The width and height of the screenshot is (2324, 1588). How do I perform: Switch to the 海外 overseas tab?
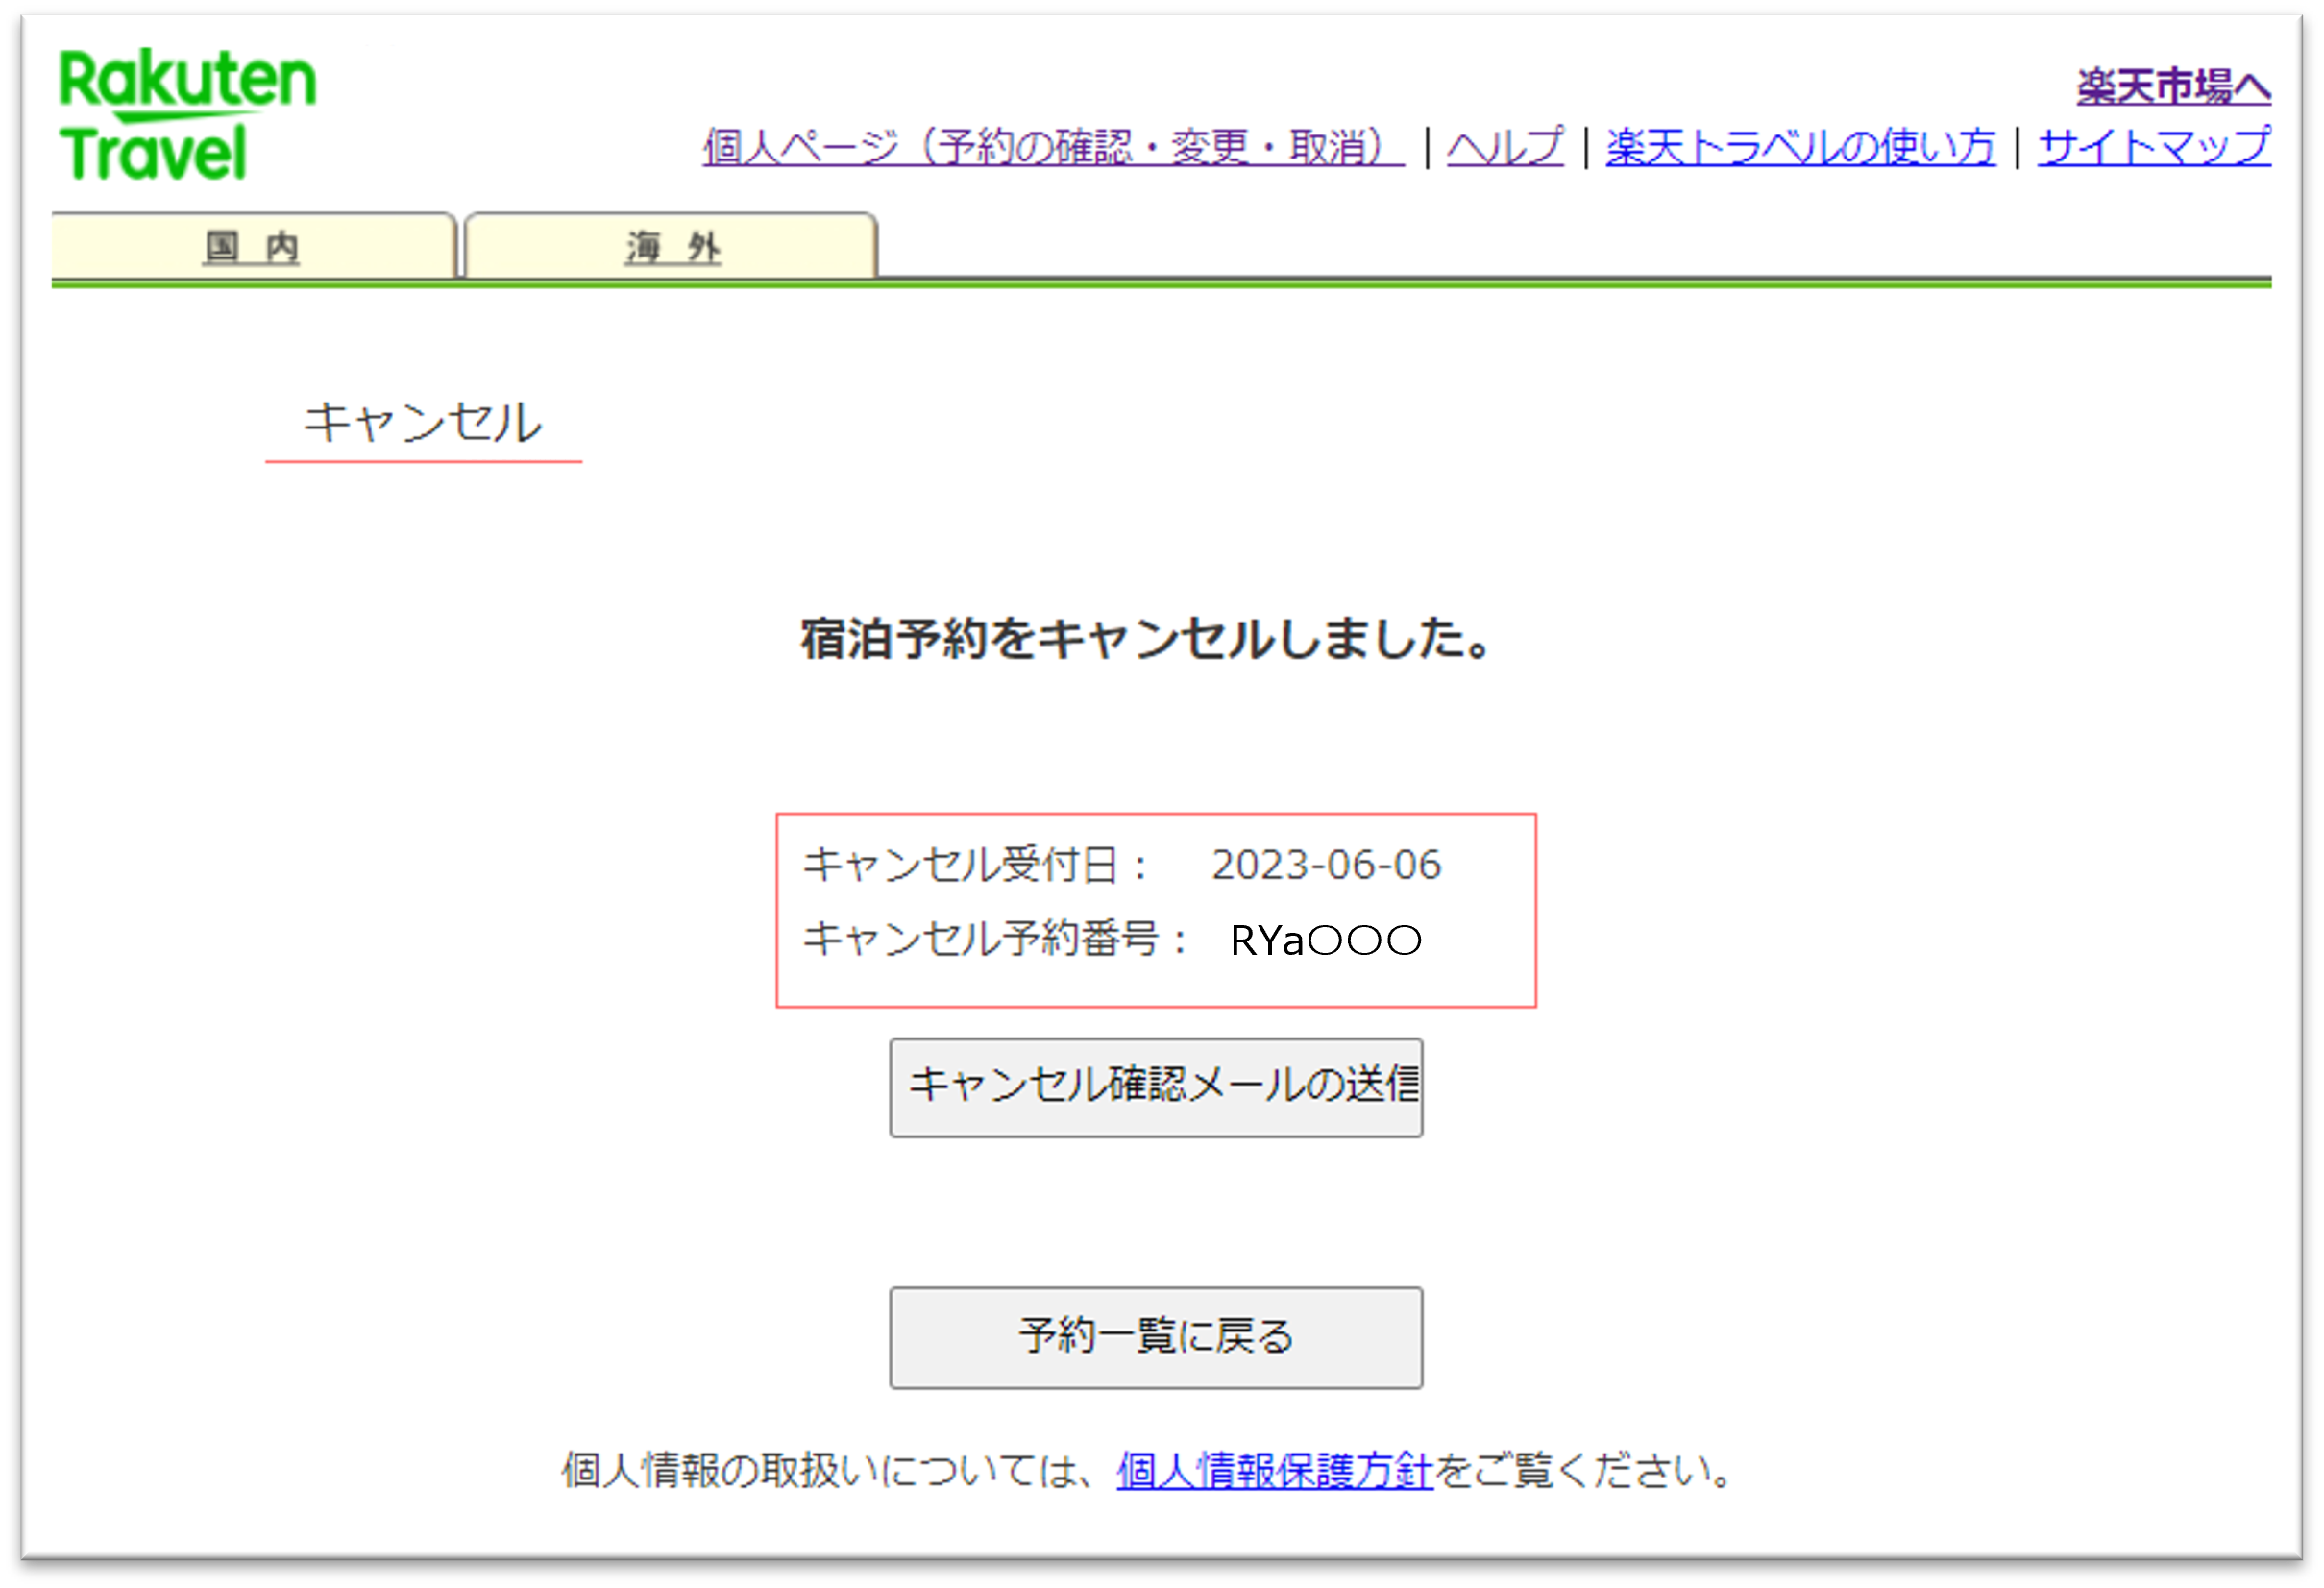pyautogui.click(x=668, y=247)
